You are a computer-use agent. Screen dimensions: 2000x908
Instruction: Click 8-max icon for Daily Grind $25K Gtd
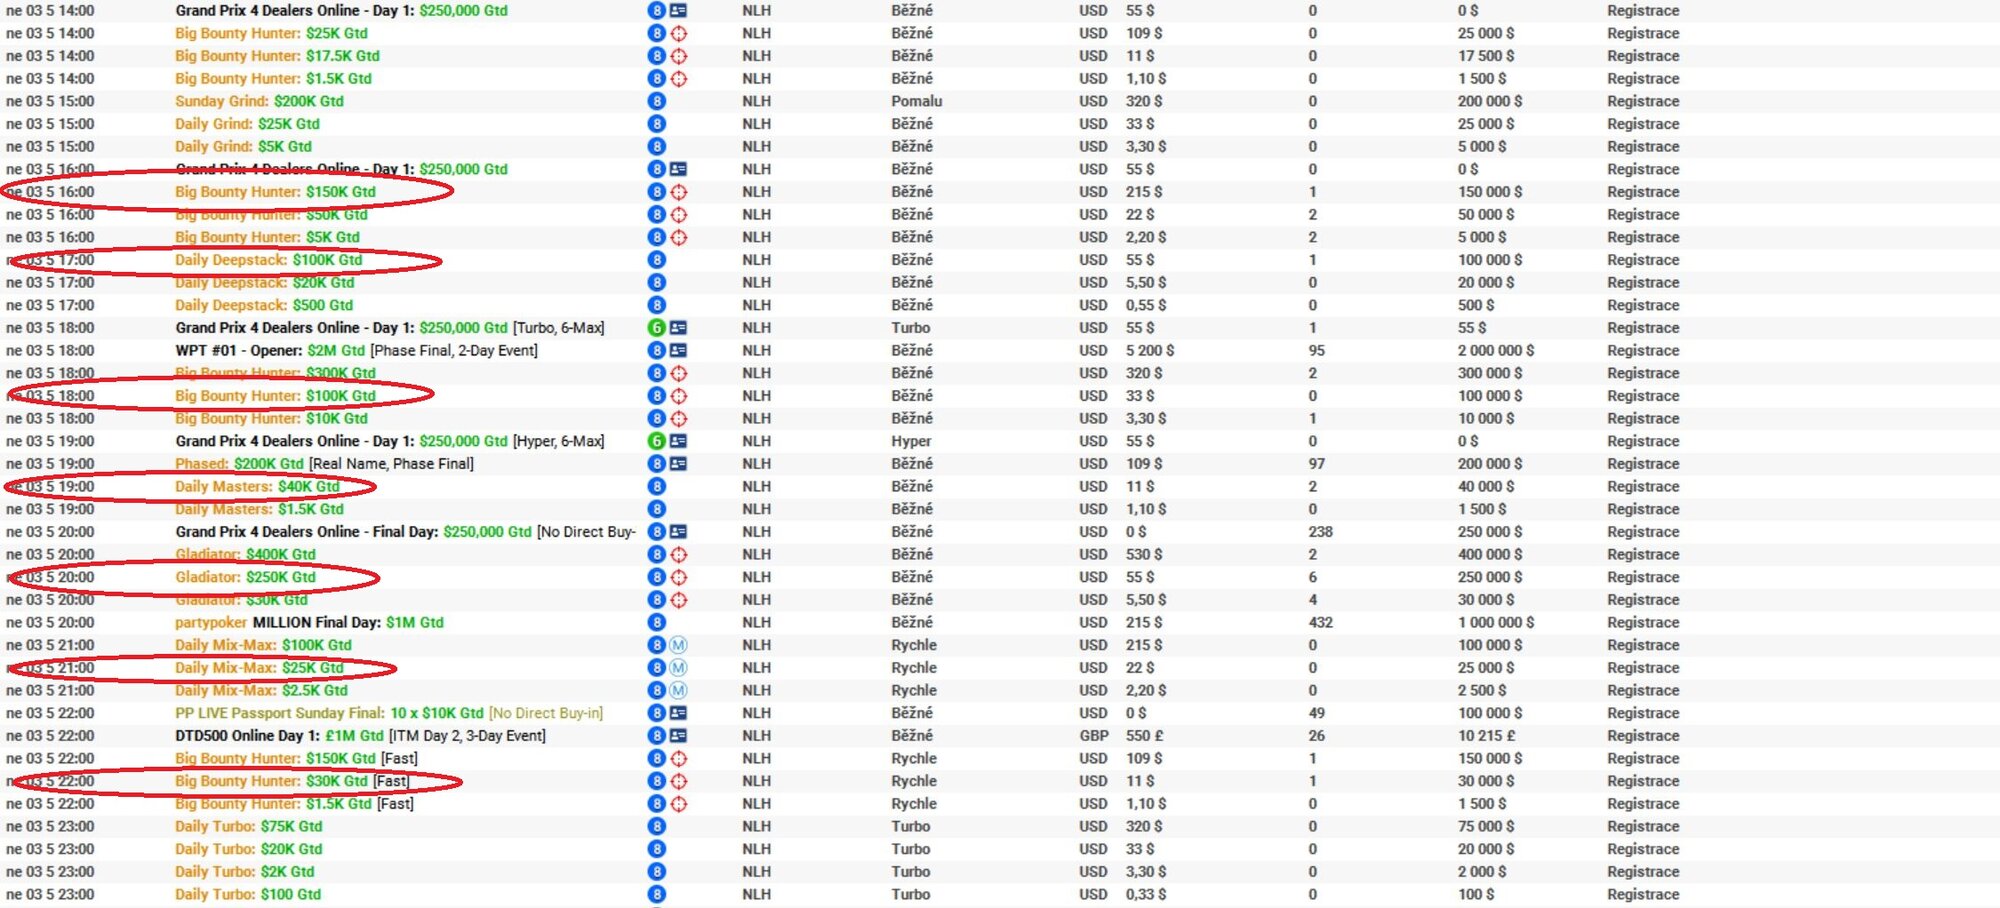click(x=657, y=124)
